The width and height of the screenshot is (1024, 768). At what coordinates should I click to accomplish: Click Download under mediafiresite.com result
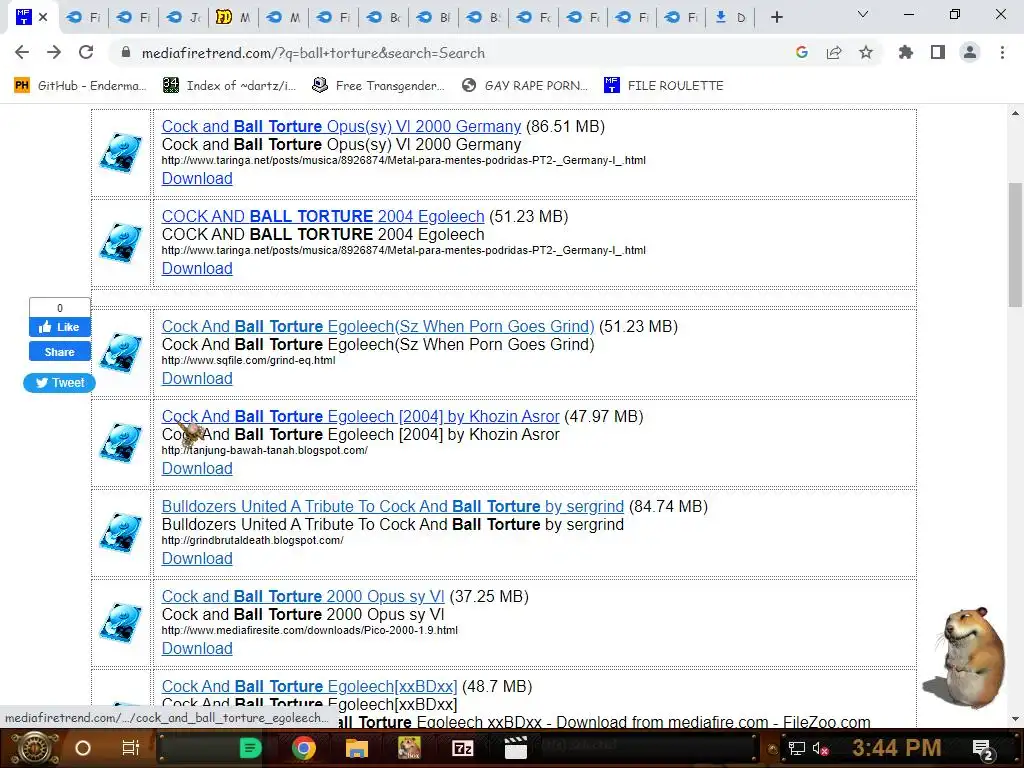tap(197, 648)
